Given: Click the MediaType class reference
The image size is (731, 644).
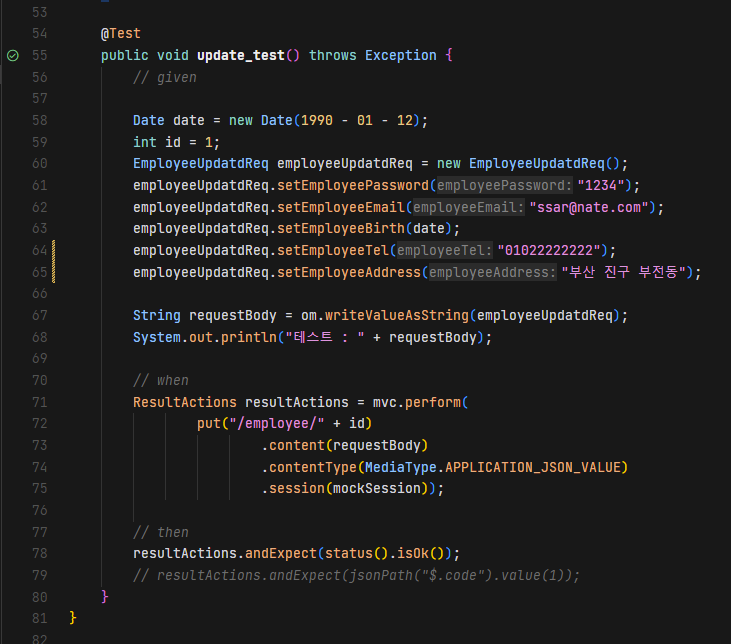Looking at the screenshot, I should [400, 467].
